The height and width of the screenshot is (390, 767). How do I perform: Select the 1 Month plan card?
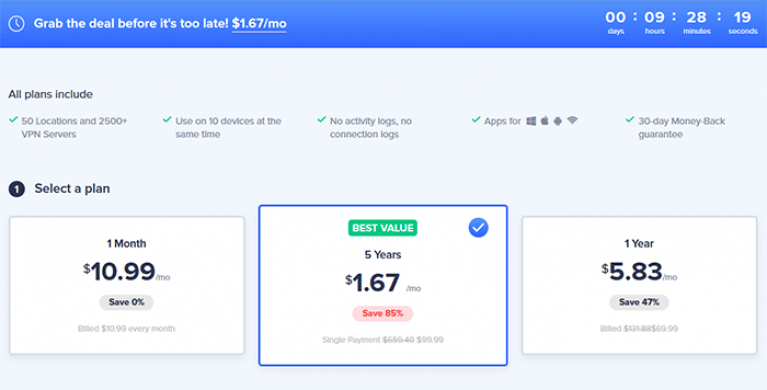pyautogui.click(x=127, y=285)
